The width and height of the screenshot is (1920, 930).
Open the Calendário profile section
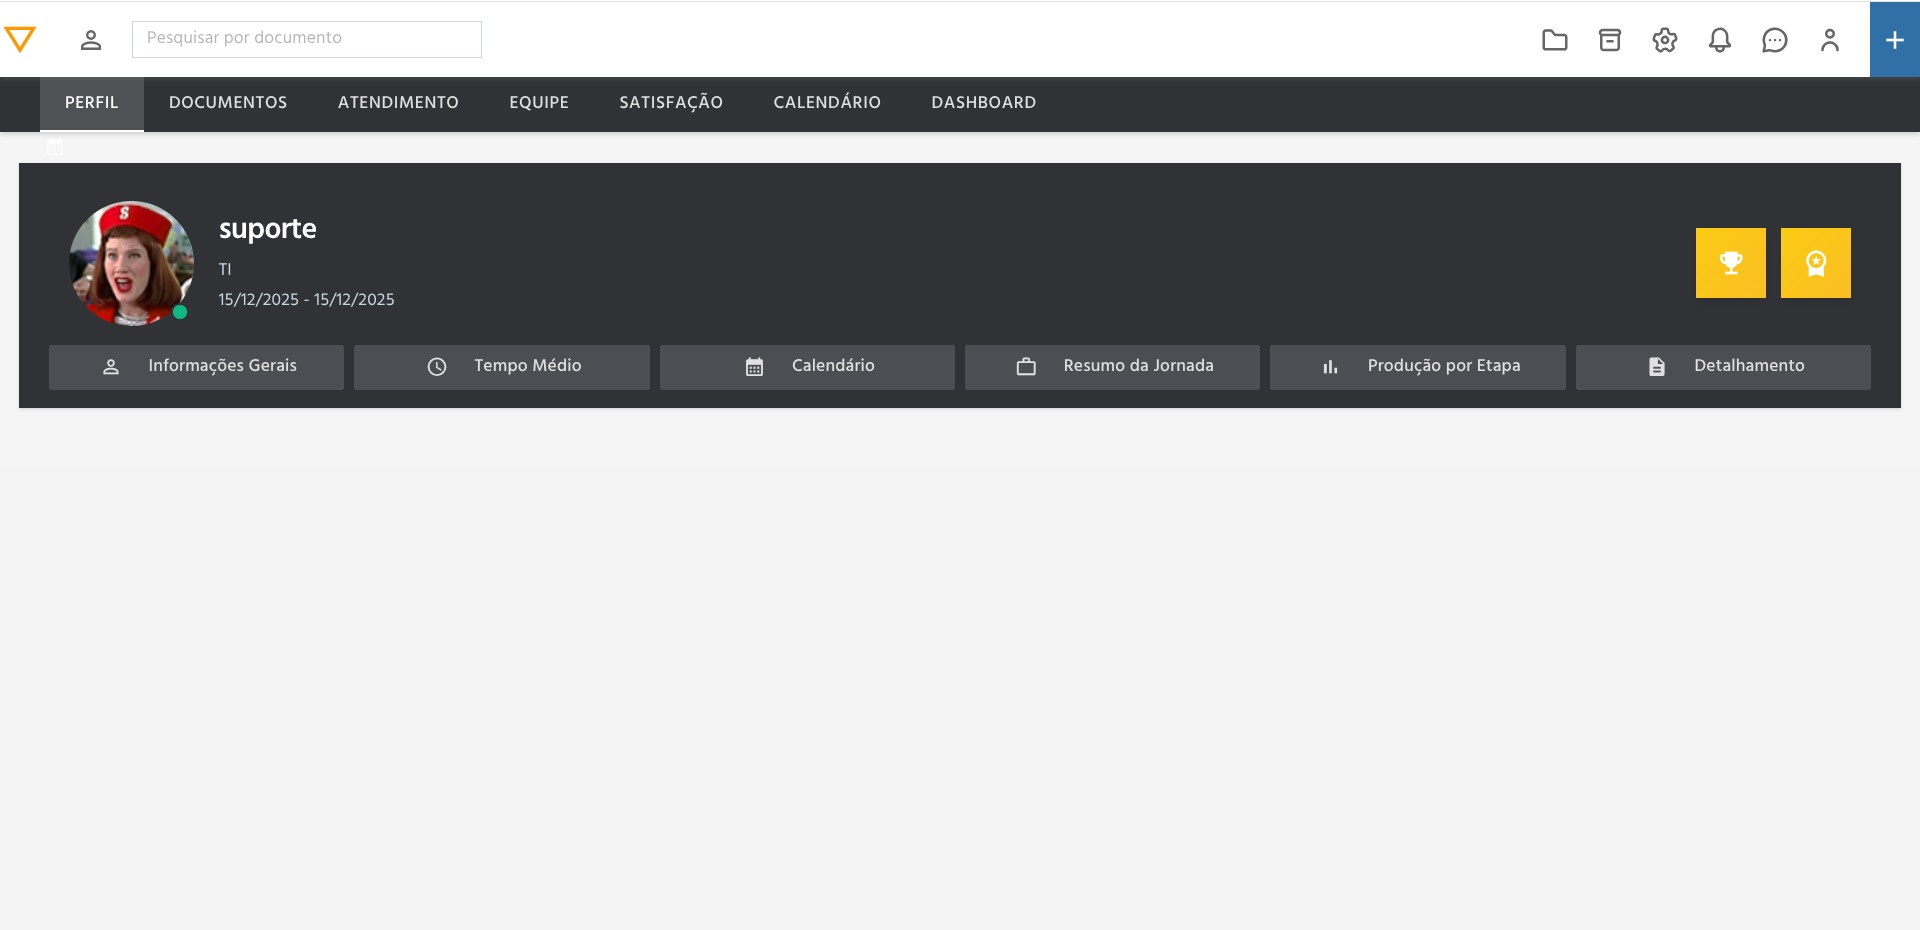click(x=807, y=367)
